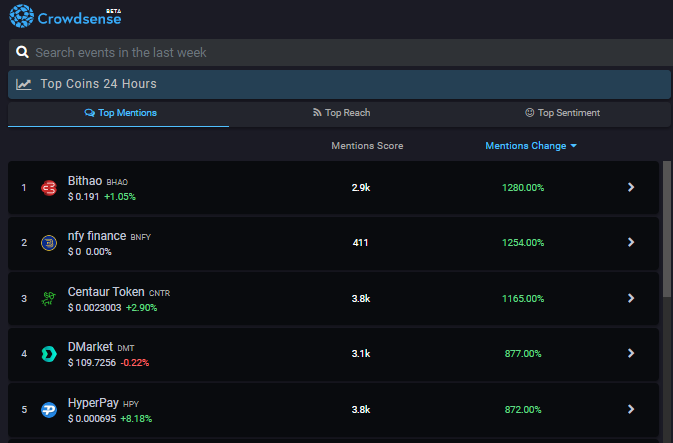Expand the HyperPay row chevron
Image resolution: width=673 pixels, height=443 pixels.
click(x=631, y=409)
